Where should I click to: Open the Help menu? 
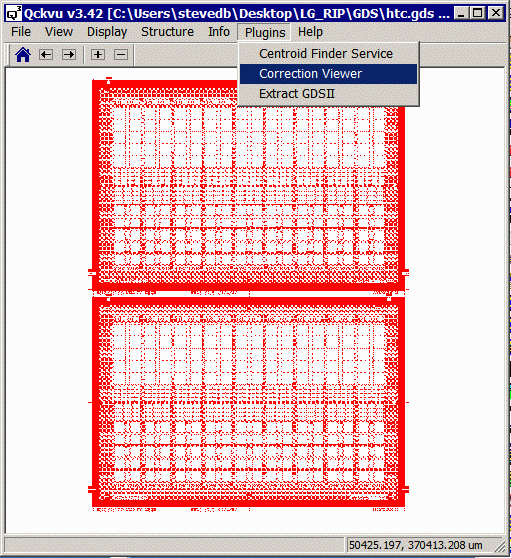310,32
